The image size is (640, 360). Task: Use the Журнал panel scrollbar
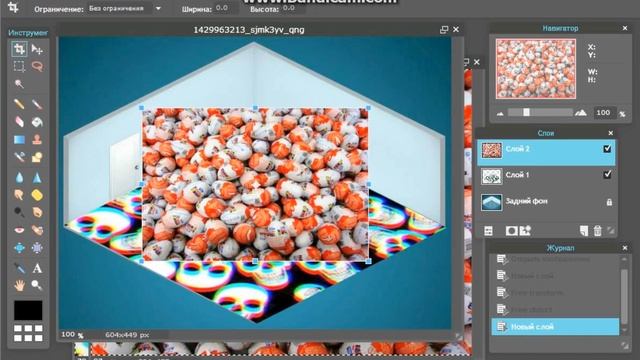pyautogui.click(x=624, y=296)
